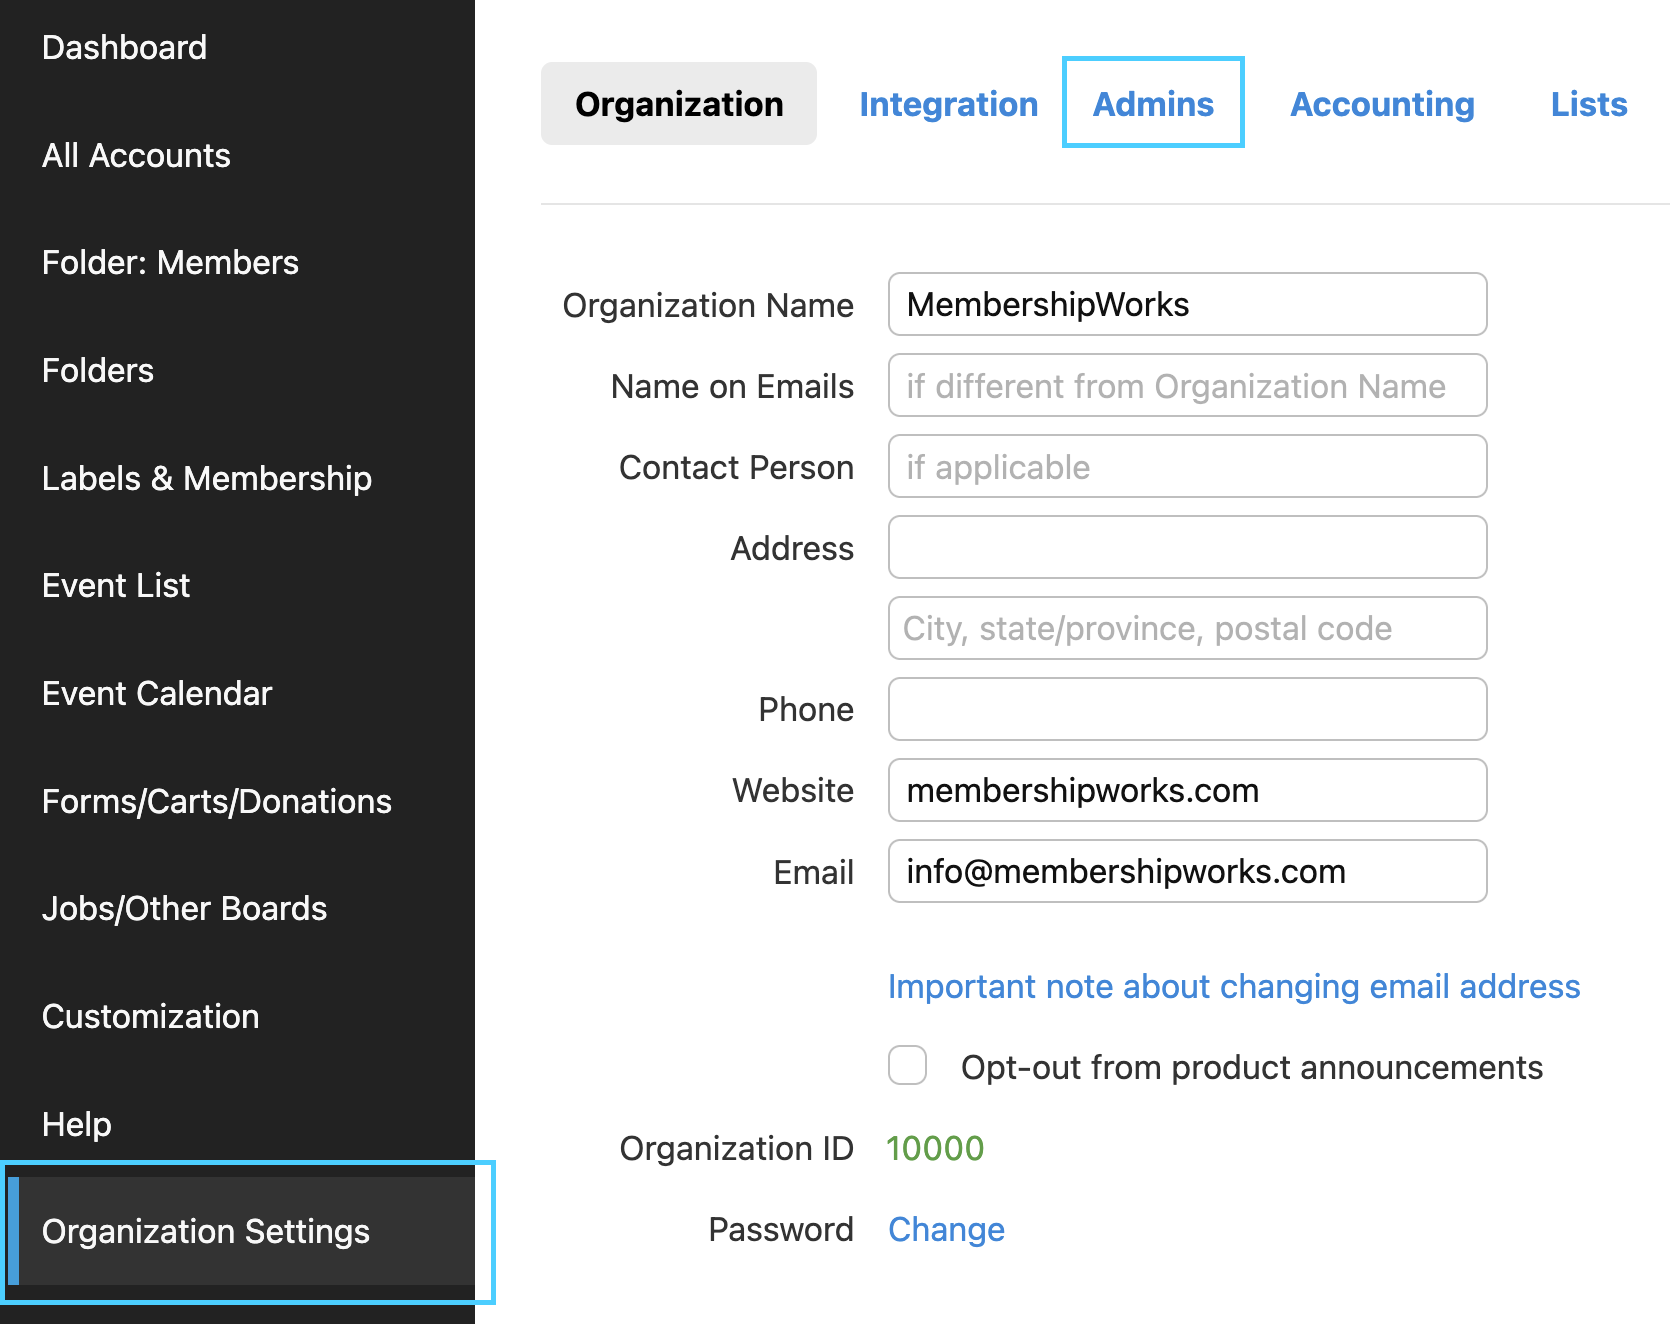Open the Accounting tab

point(1382,104)
